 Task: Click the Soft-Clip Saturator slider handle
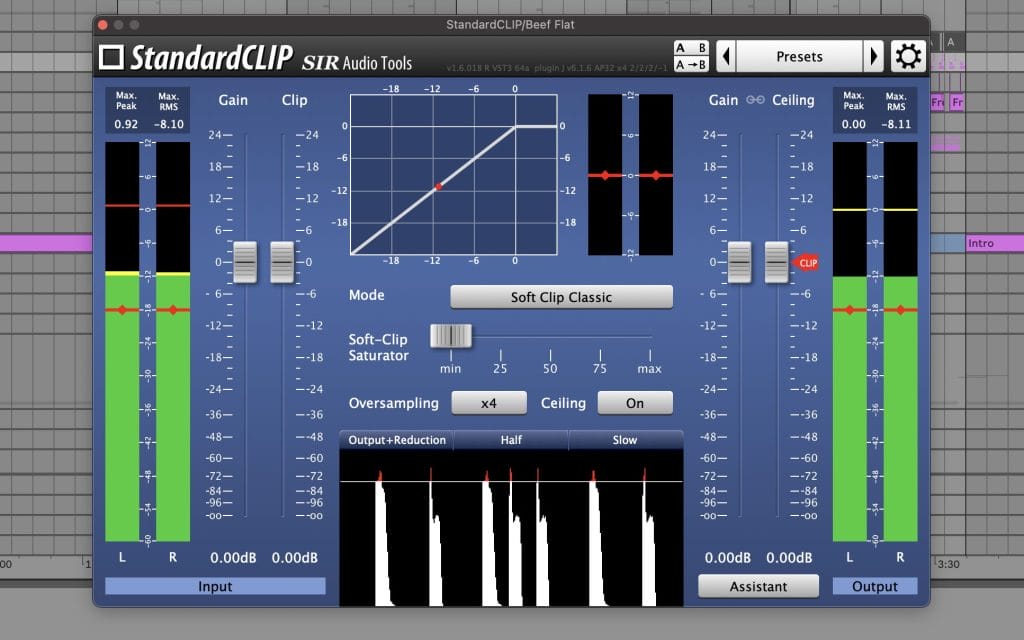(450, 336)
